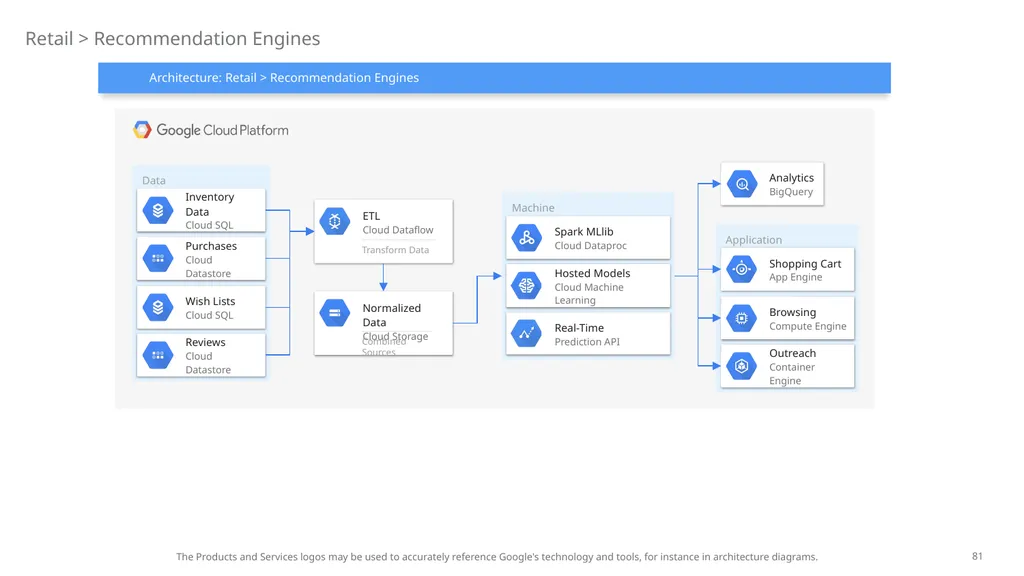
Task: Click the 'Machine' group heading
Action: click(533, 208)
